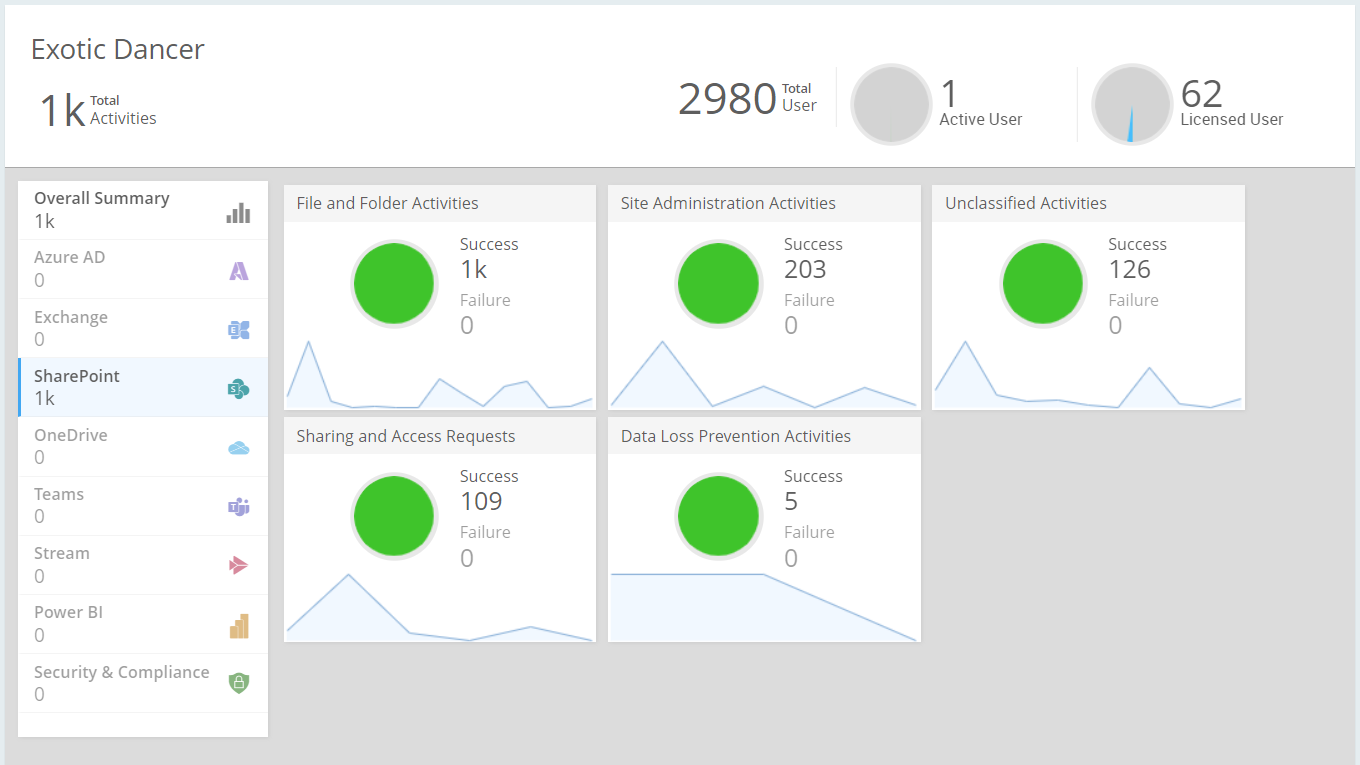Click the Sharing and Access Requests green circle
The image size is (1360, 765).
pyautogui.click(x=394, y=516)
